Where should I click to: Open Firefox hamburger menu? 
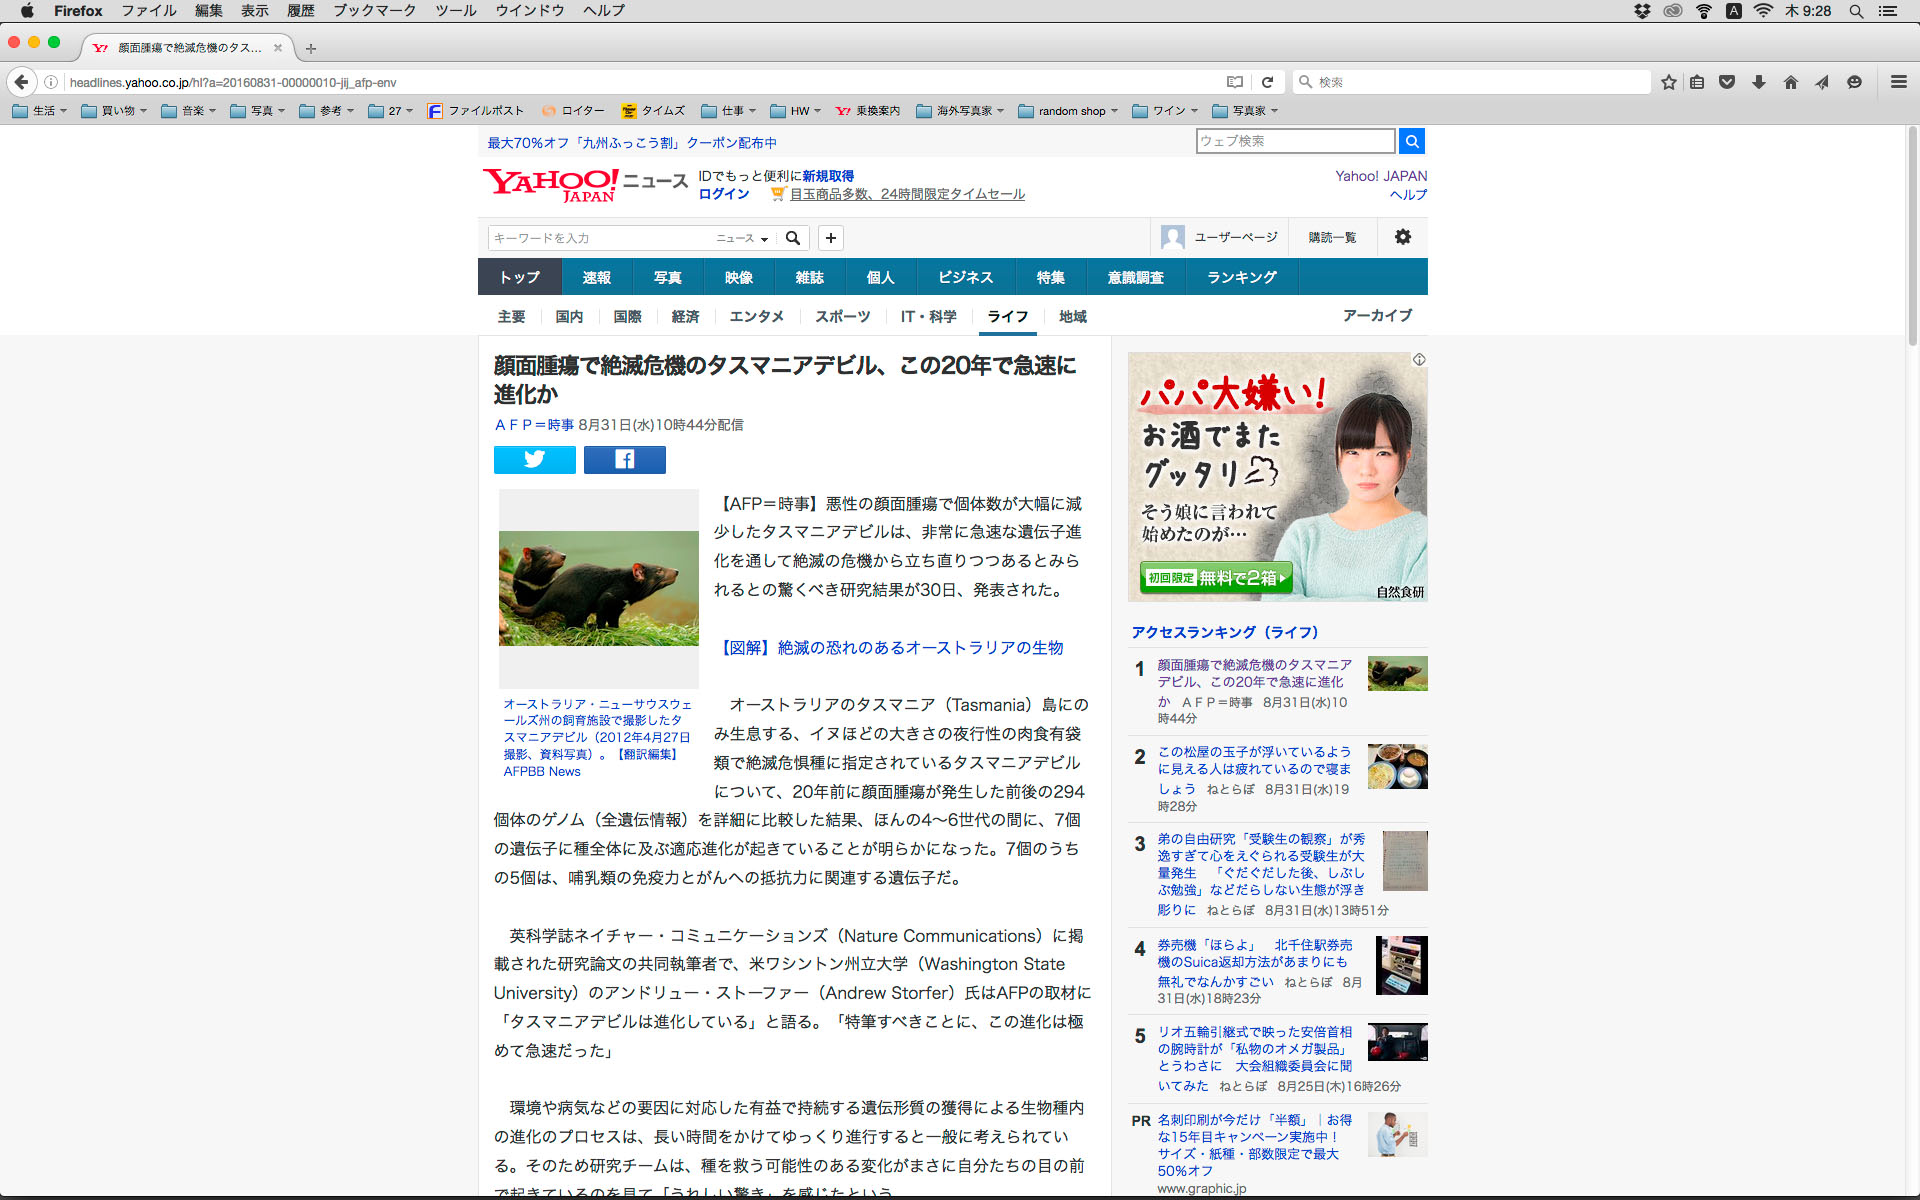point(1898,82)
